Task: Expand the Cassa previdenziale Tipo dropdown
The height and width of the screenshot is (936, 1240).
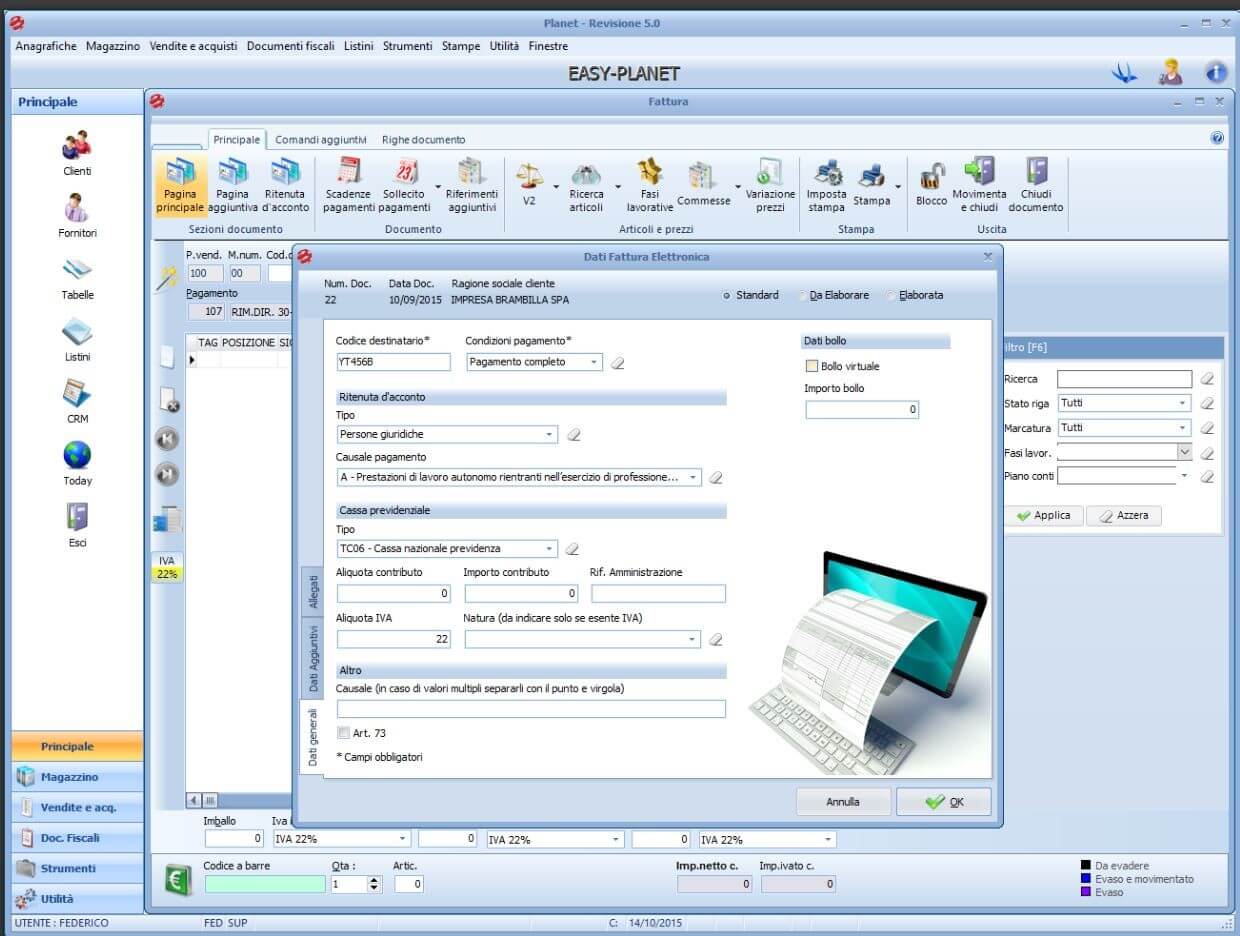Action: tap(549, 549)
